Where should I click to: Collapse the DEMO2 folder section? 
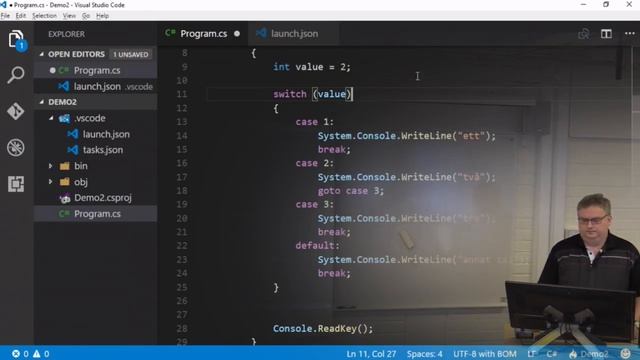click(x=42, y=102)
